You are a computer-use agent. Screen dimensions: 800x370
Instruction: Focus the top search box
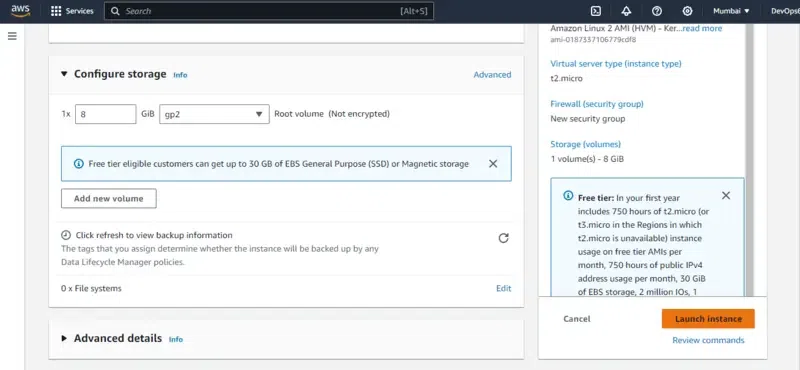coord(269,11)
